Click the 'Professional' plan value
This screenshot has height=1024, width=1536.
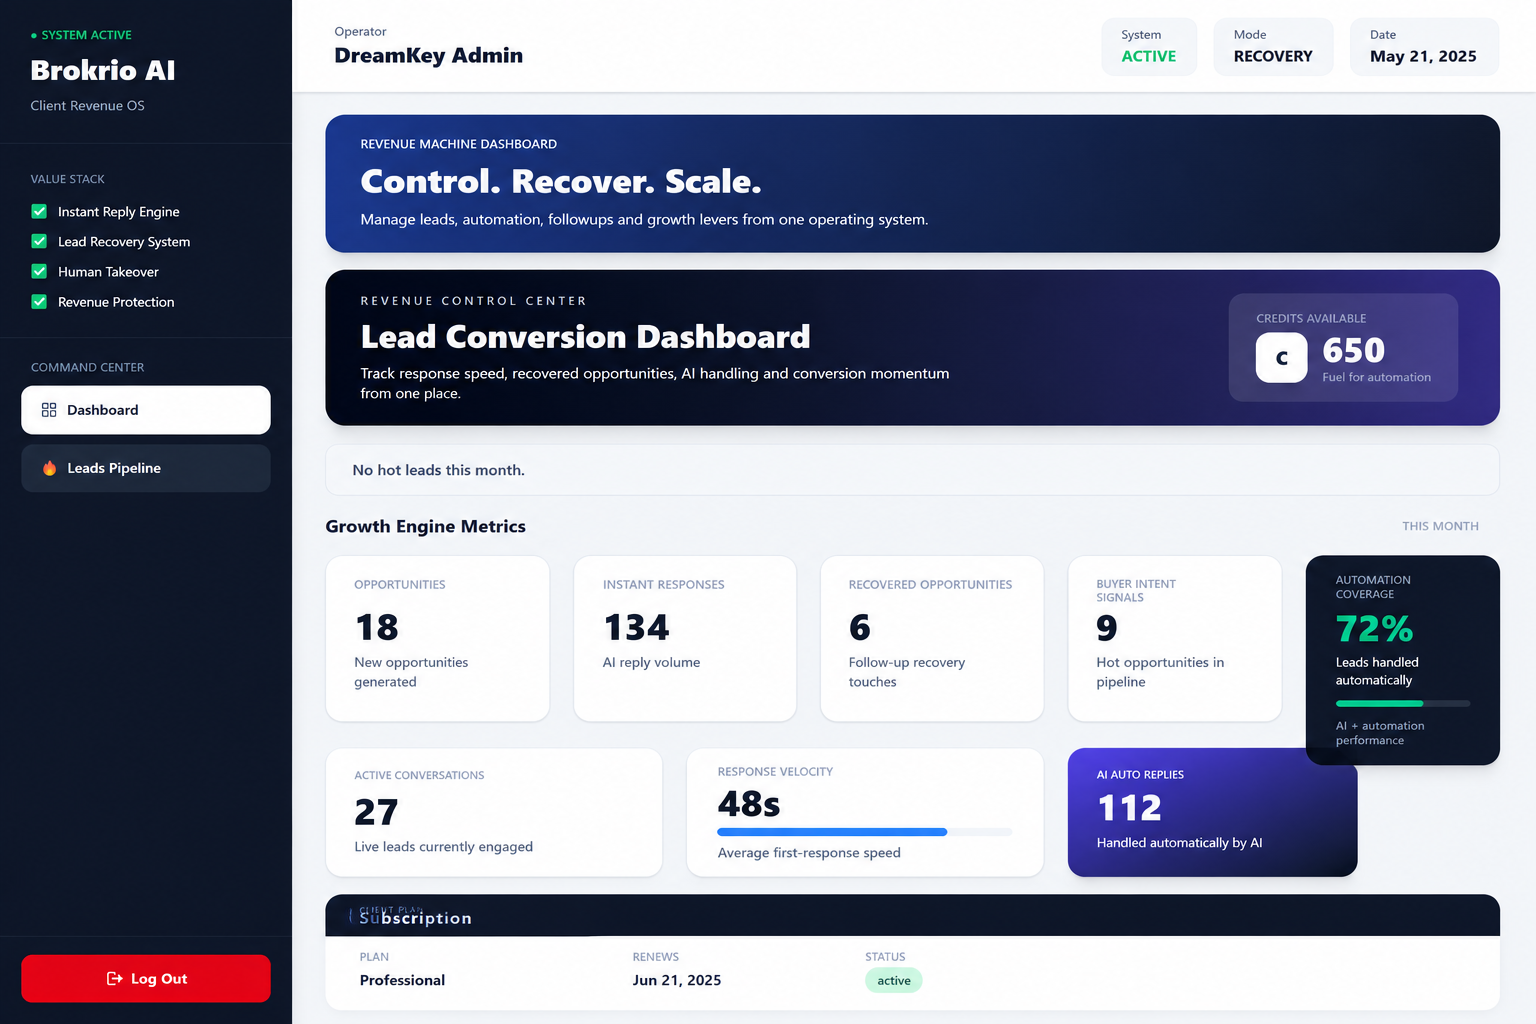(x=402, y=980)
